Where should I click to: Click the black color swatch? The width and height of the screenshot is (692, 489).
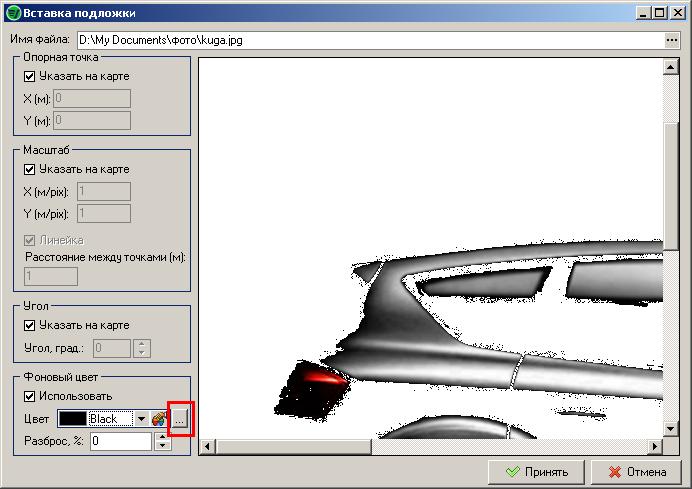73,419
